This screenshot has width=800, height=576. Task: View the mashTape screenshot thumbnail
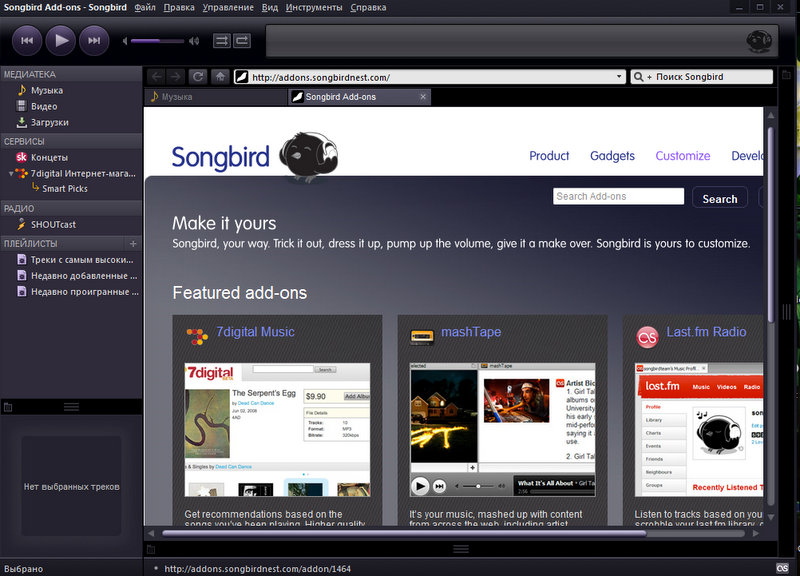tap(503, 430)
